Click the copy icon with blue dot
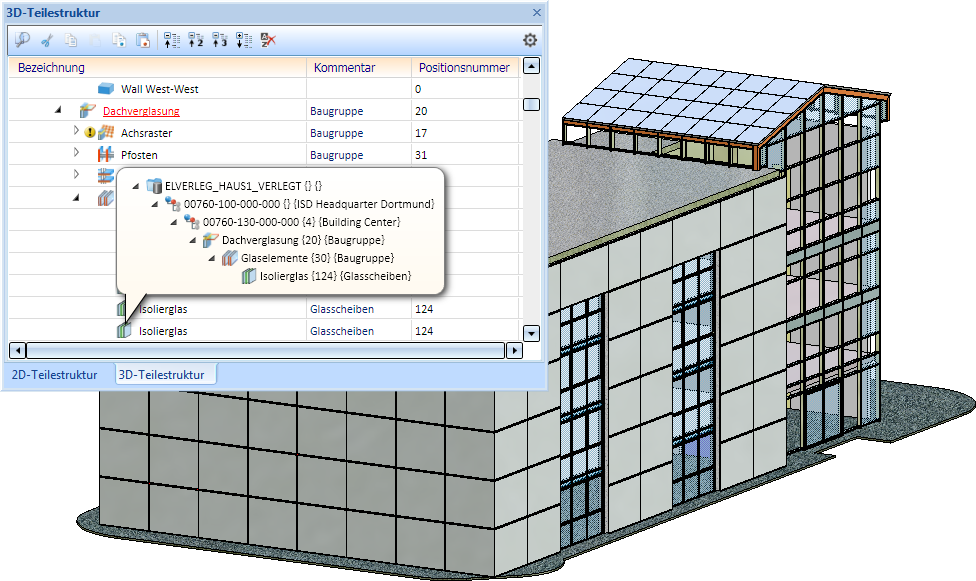The height and width of the screenshot is (581, 976). (x=119, y=40)
